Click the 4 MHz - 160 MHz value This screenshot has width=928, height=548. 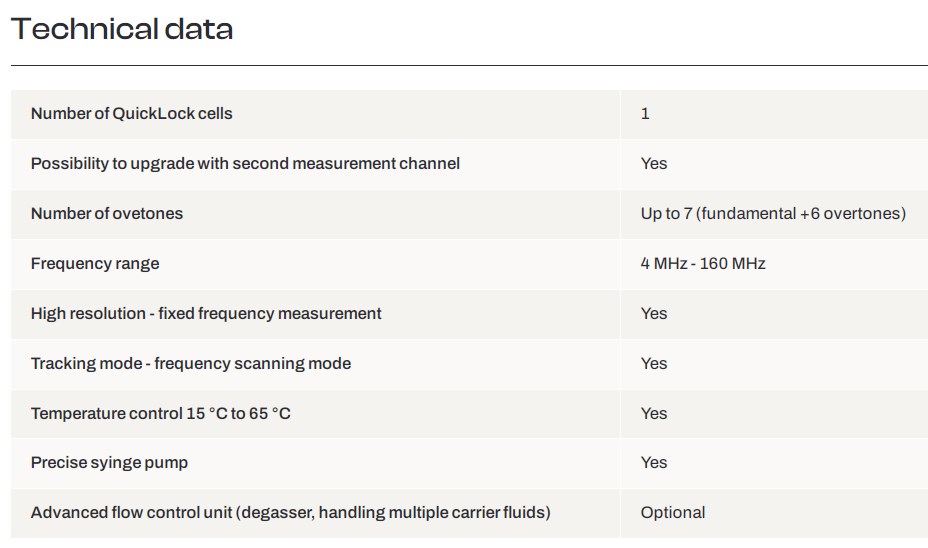(x=703, y=263)
